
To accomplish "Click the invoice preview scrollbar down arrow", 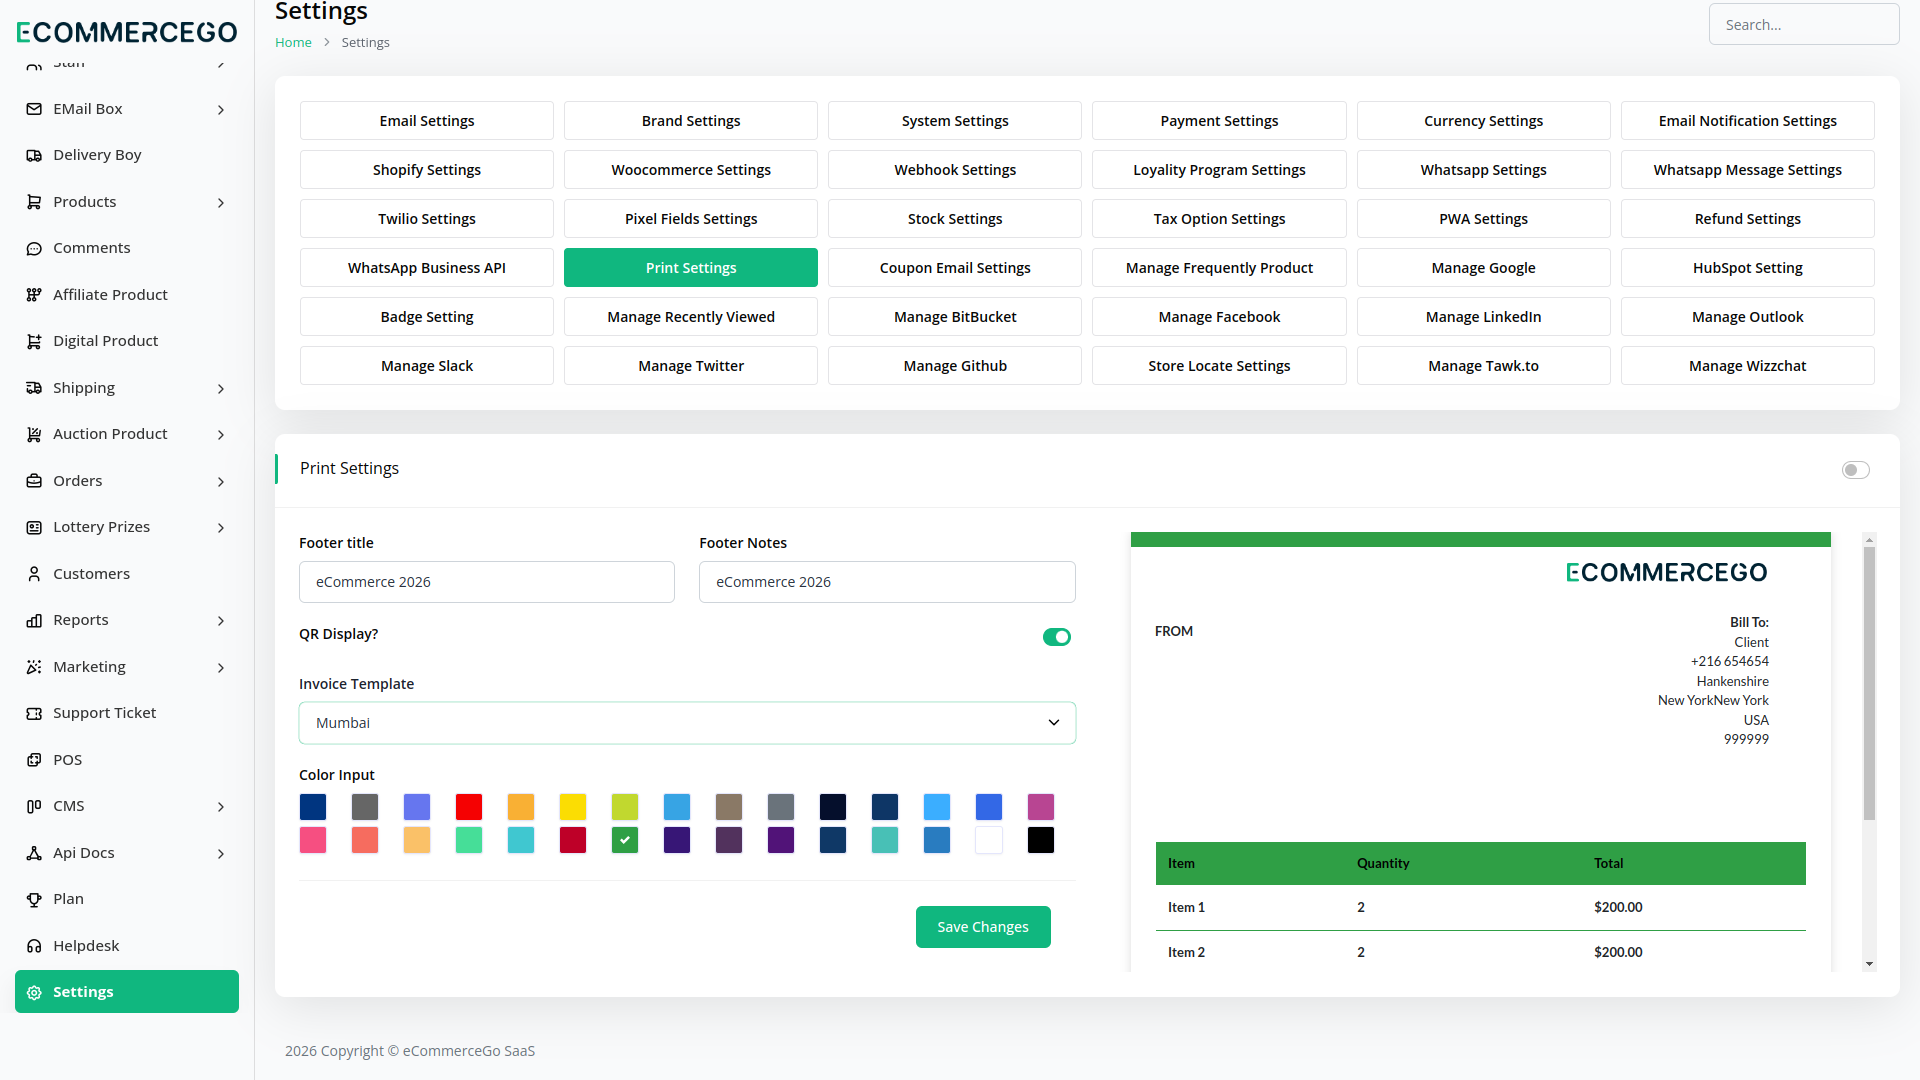I will [1869, 964].
